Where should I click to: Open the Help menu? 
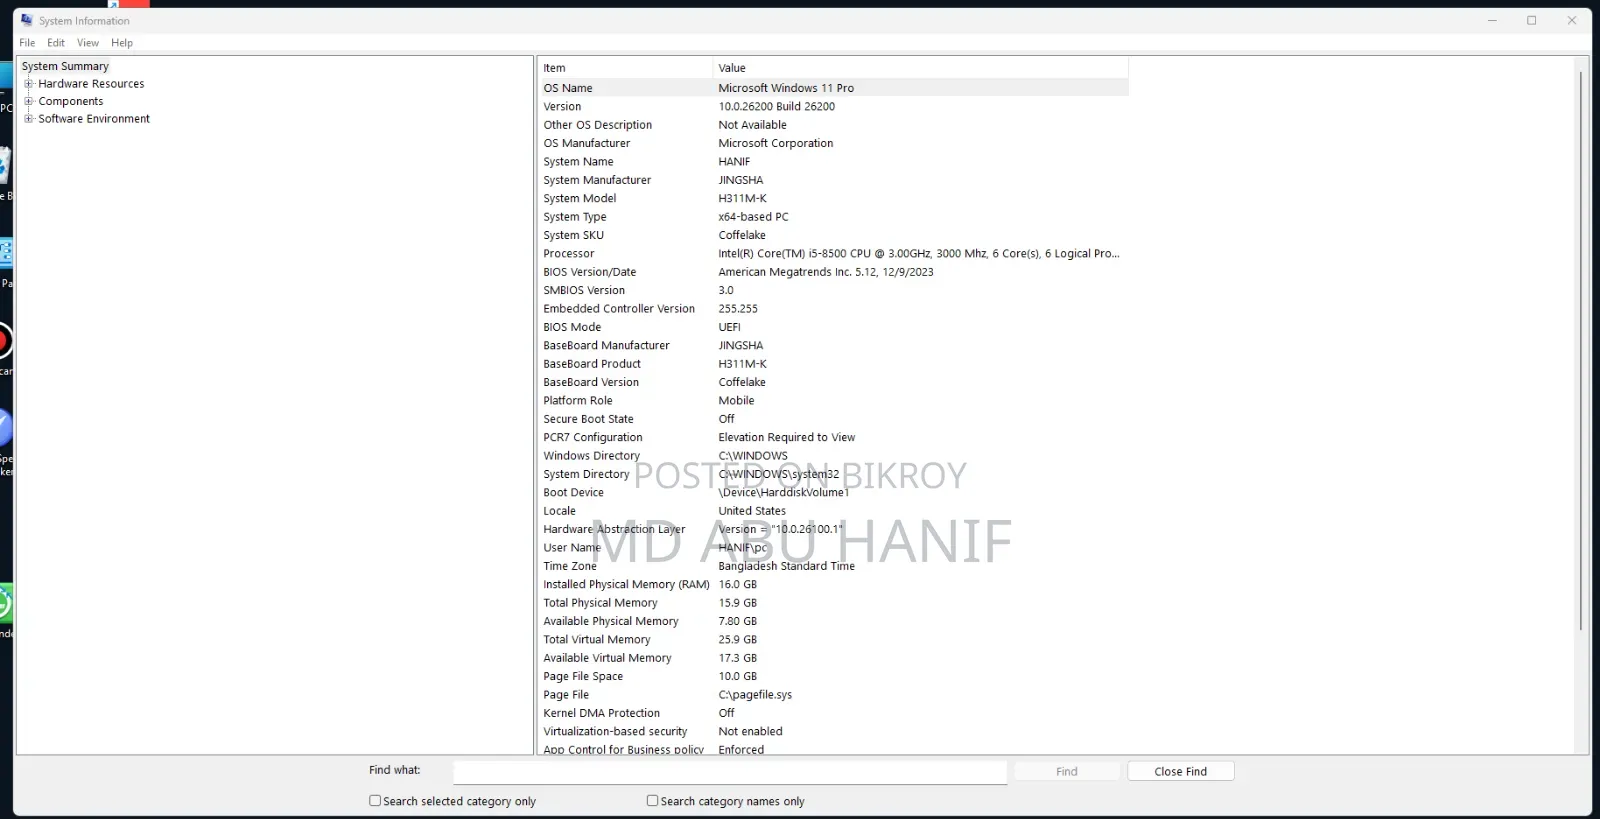[122, 43]
